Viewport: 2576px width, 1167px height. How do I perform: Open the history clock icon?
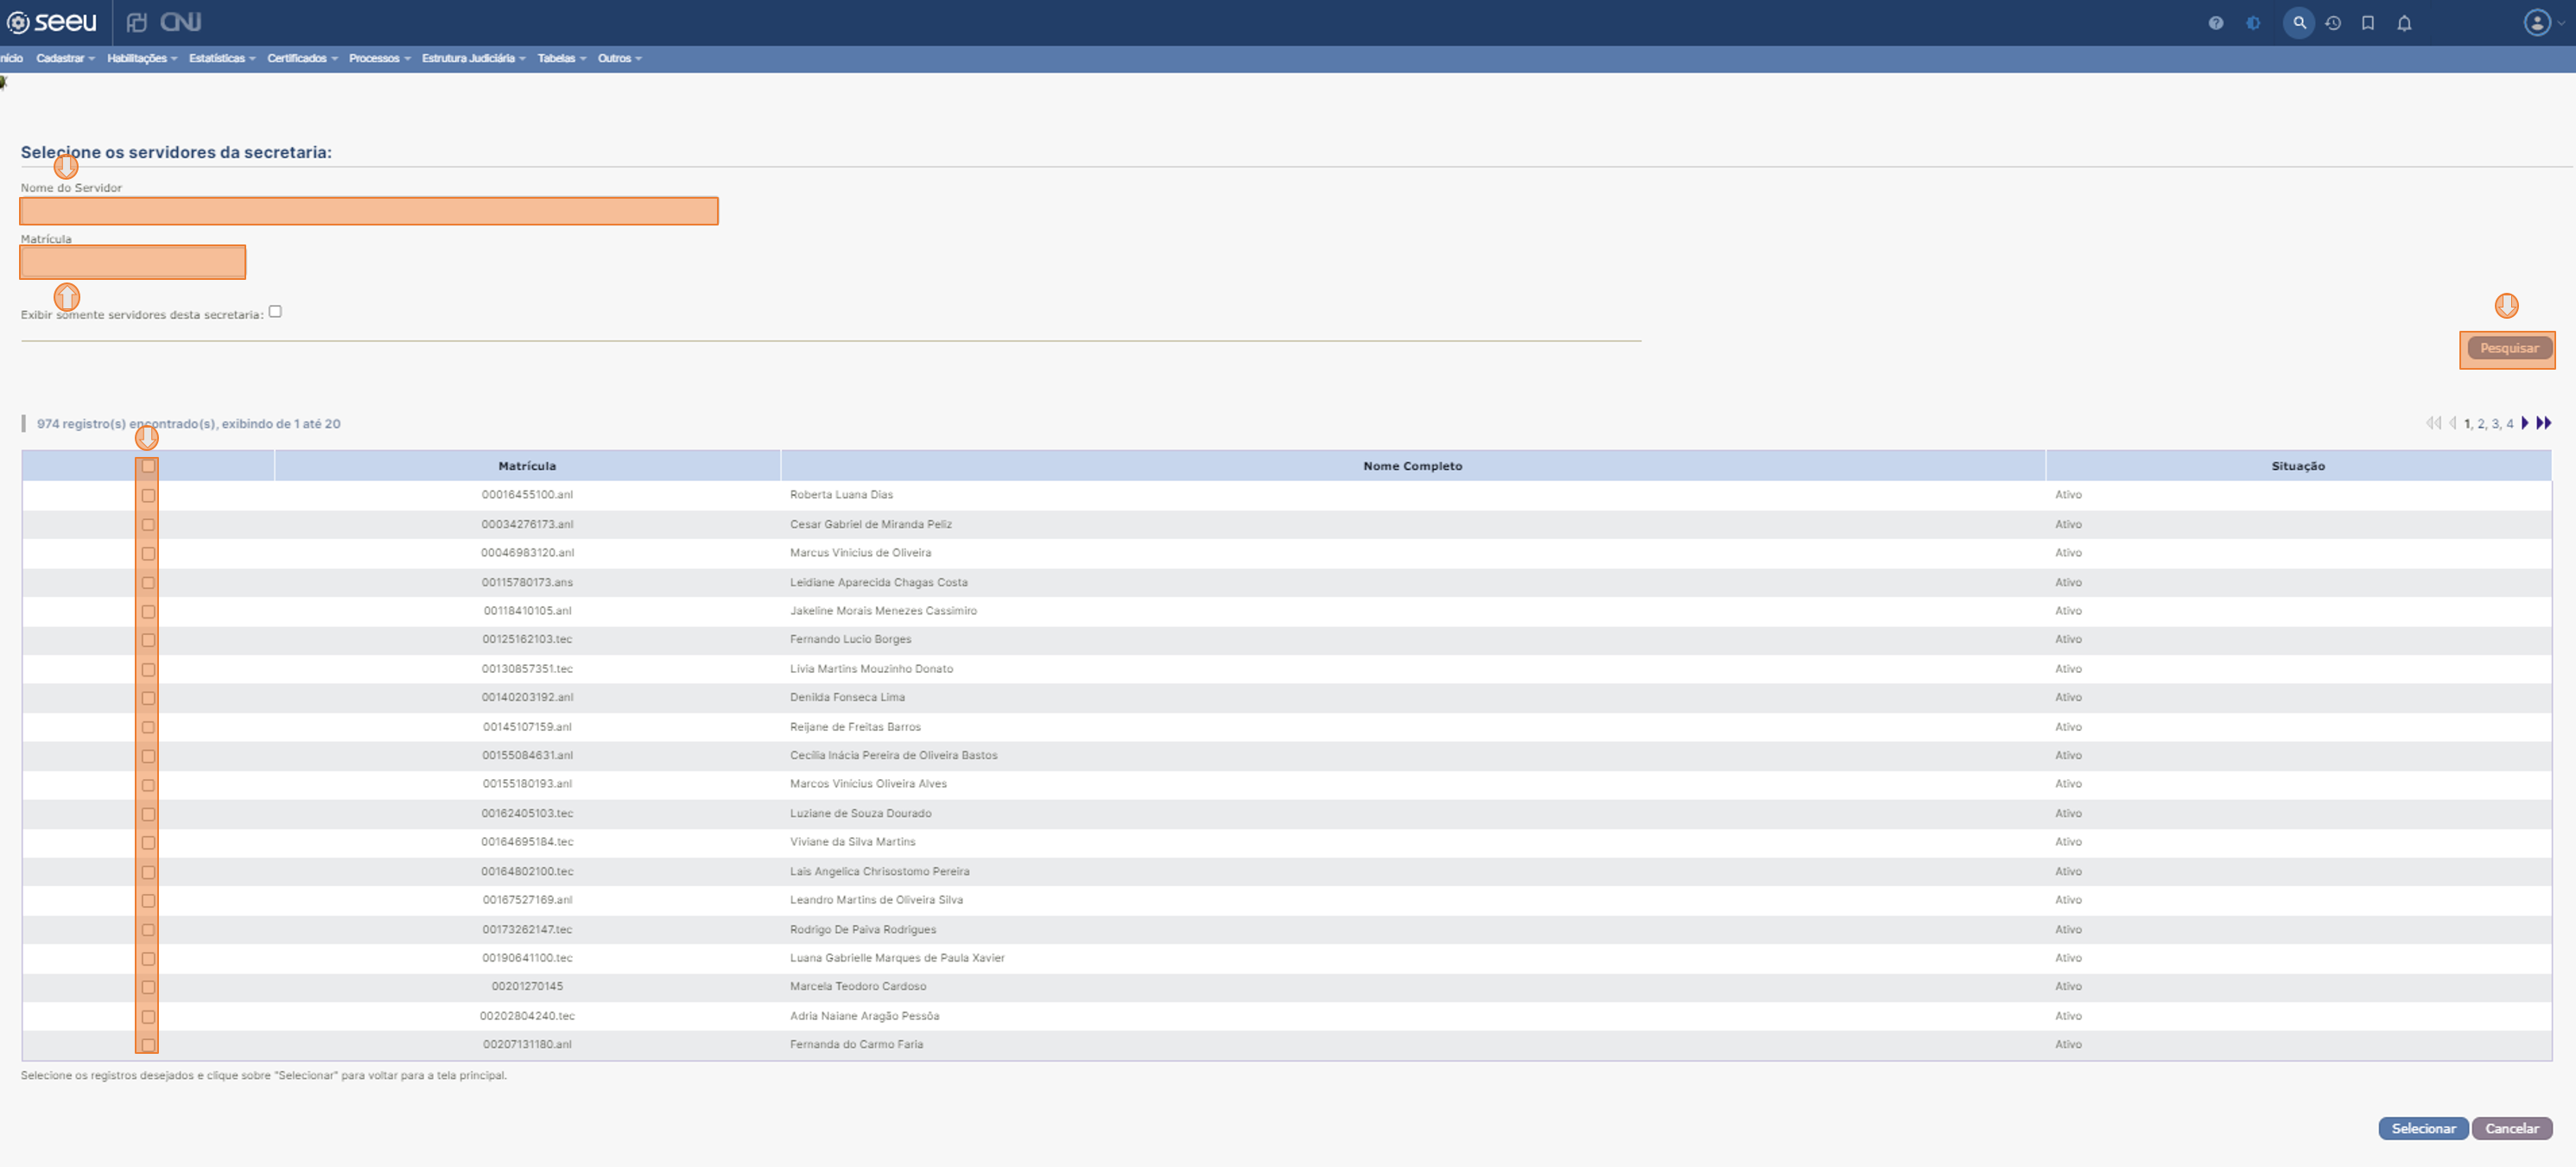(2333, 23)
